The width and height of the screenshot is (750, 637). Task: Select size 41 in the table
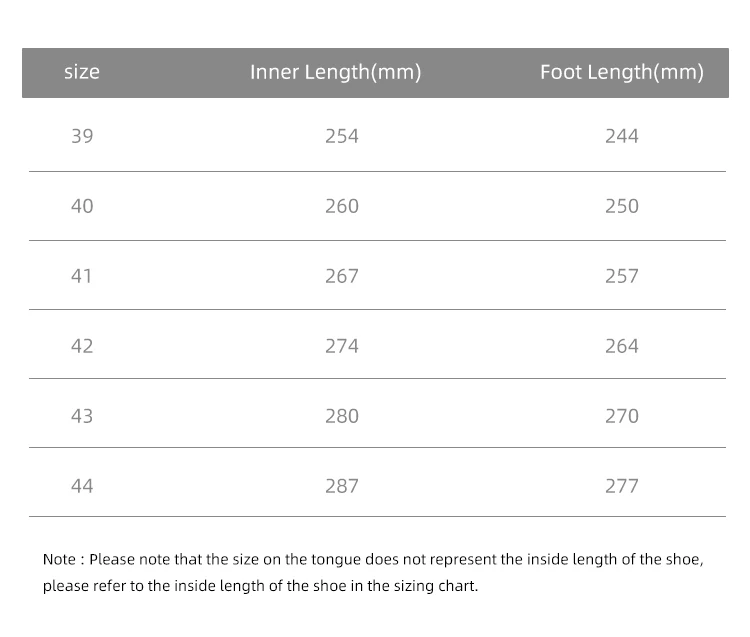[82, 276]
